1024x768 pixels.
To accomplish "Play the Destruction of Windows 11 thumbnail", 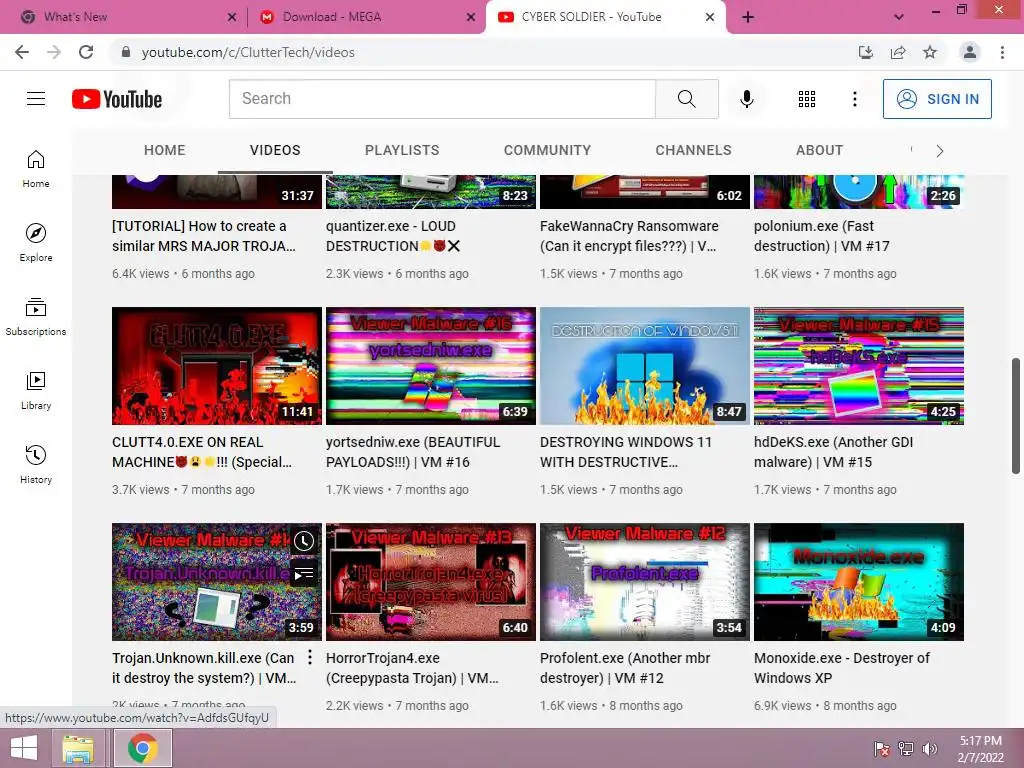I will [645, 366].
